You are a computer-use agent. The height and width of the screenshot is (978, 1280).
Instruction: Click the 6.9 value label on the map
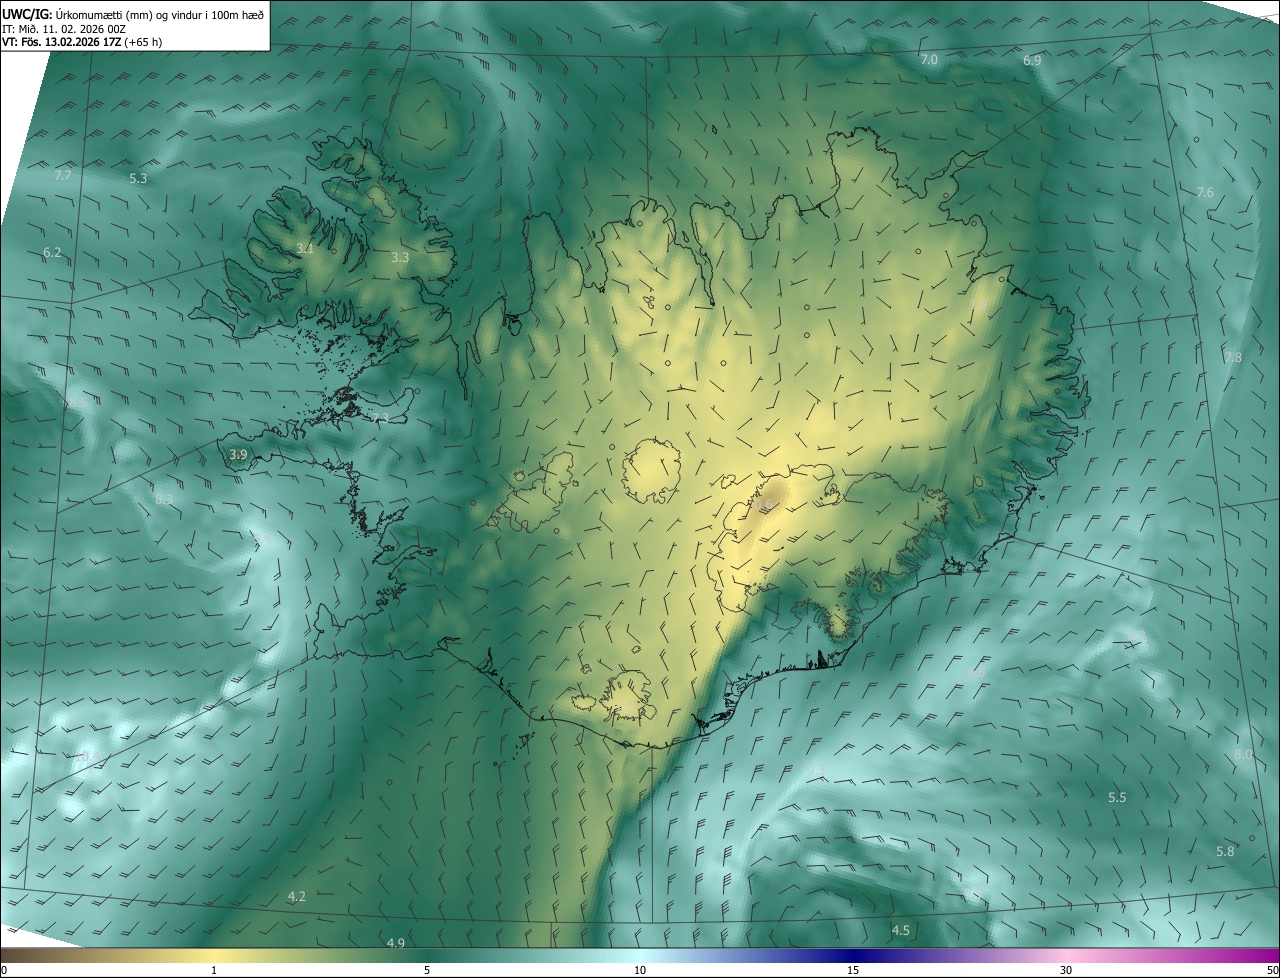pos(1032,61)
